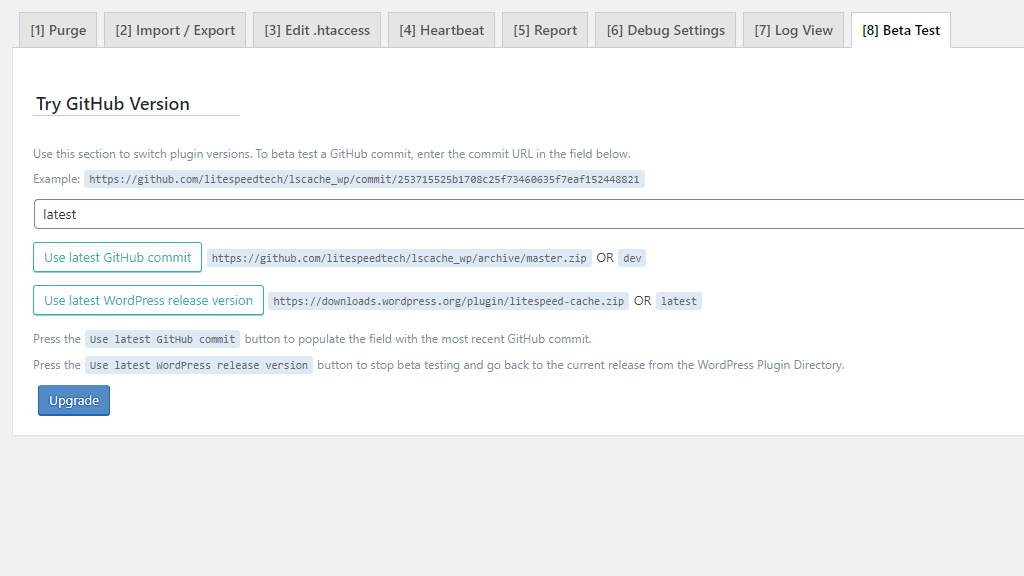
Task: Click Use latest WordPress release version button
Action: click(148, 300)
